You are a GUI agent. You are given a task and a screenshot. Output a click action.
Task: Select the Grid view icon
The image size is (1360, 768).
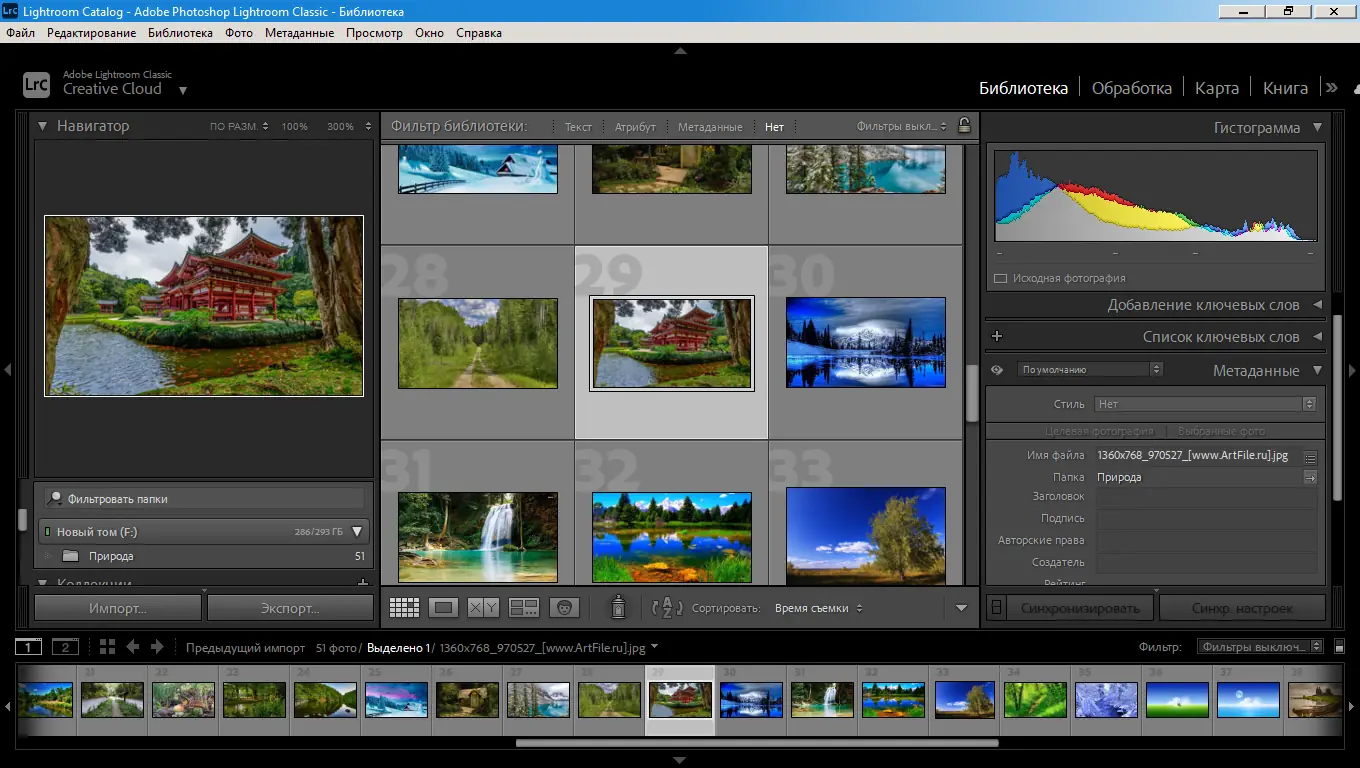404,607
